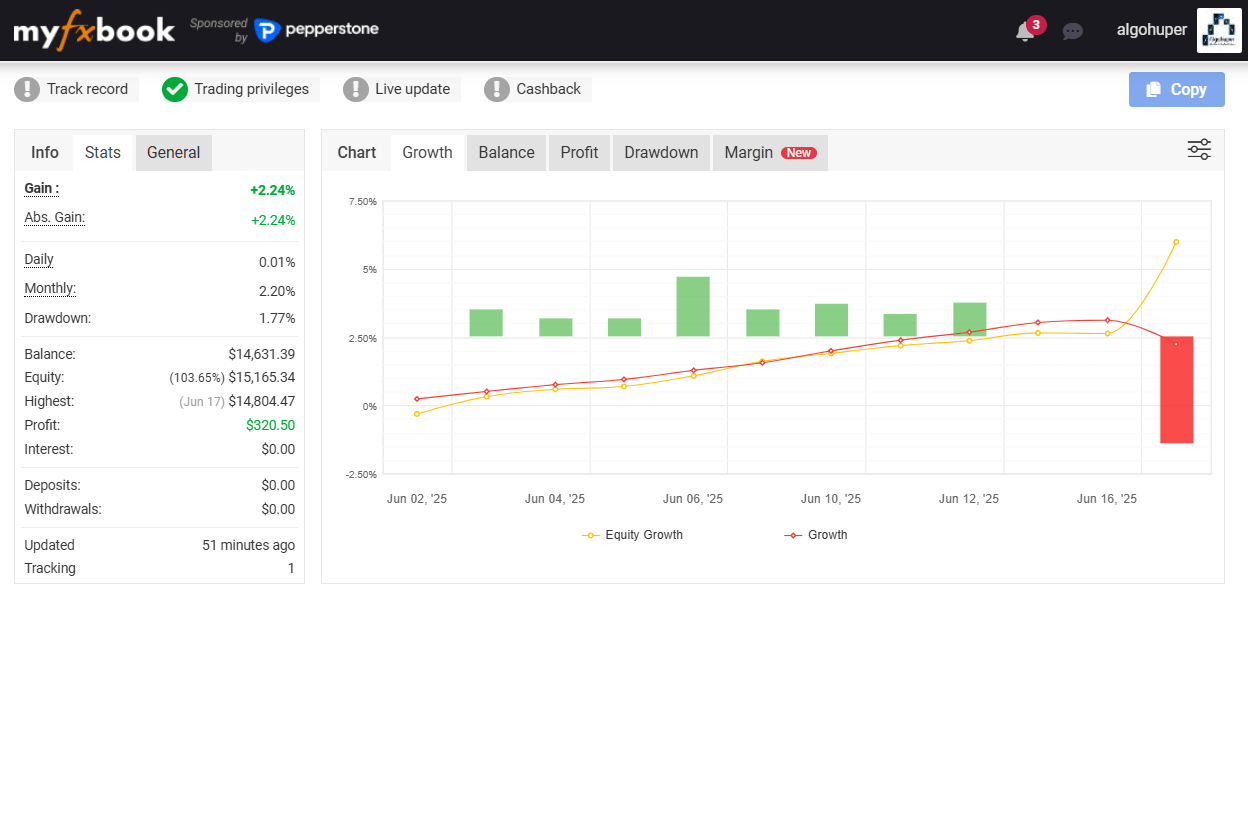Open the chat messages bubble icon
The image size is (1248, 825).
tap(1073, 31)
